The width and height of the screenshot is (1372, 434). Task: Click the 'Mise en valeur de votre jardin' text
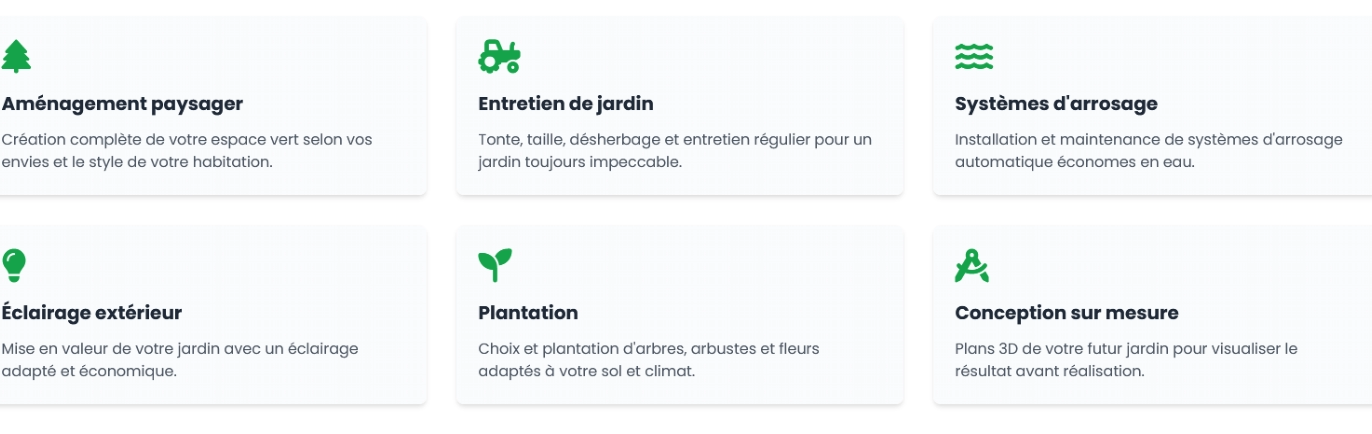tap(180, 359)
